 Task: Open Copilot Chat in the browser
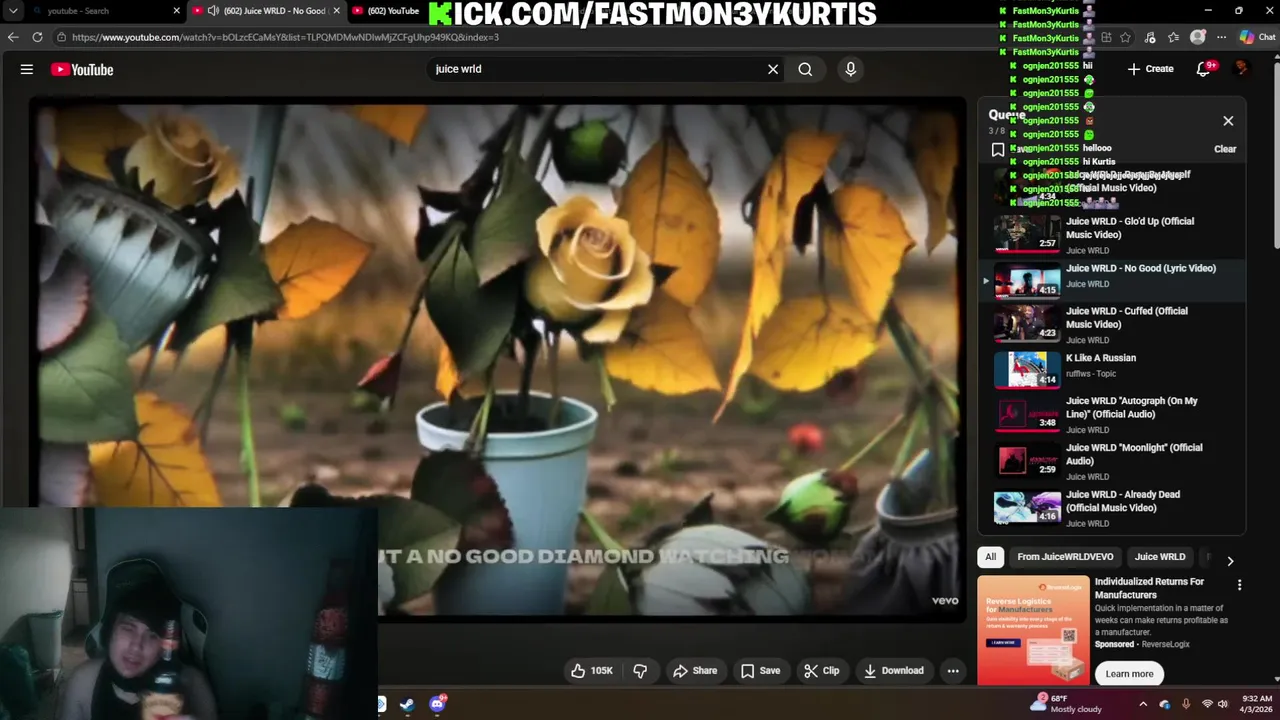pos(1257,37)
